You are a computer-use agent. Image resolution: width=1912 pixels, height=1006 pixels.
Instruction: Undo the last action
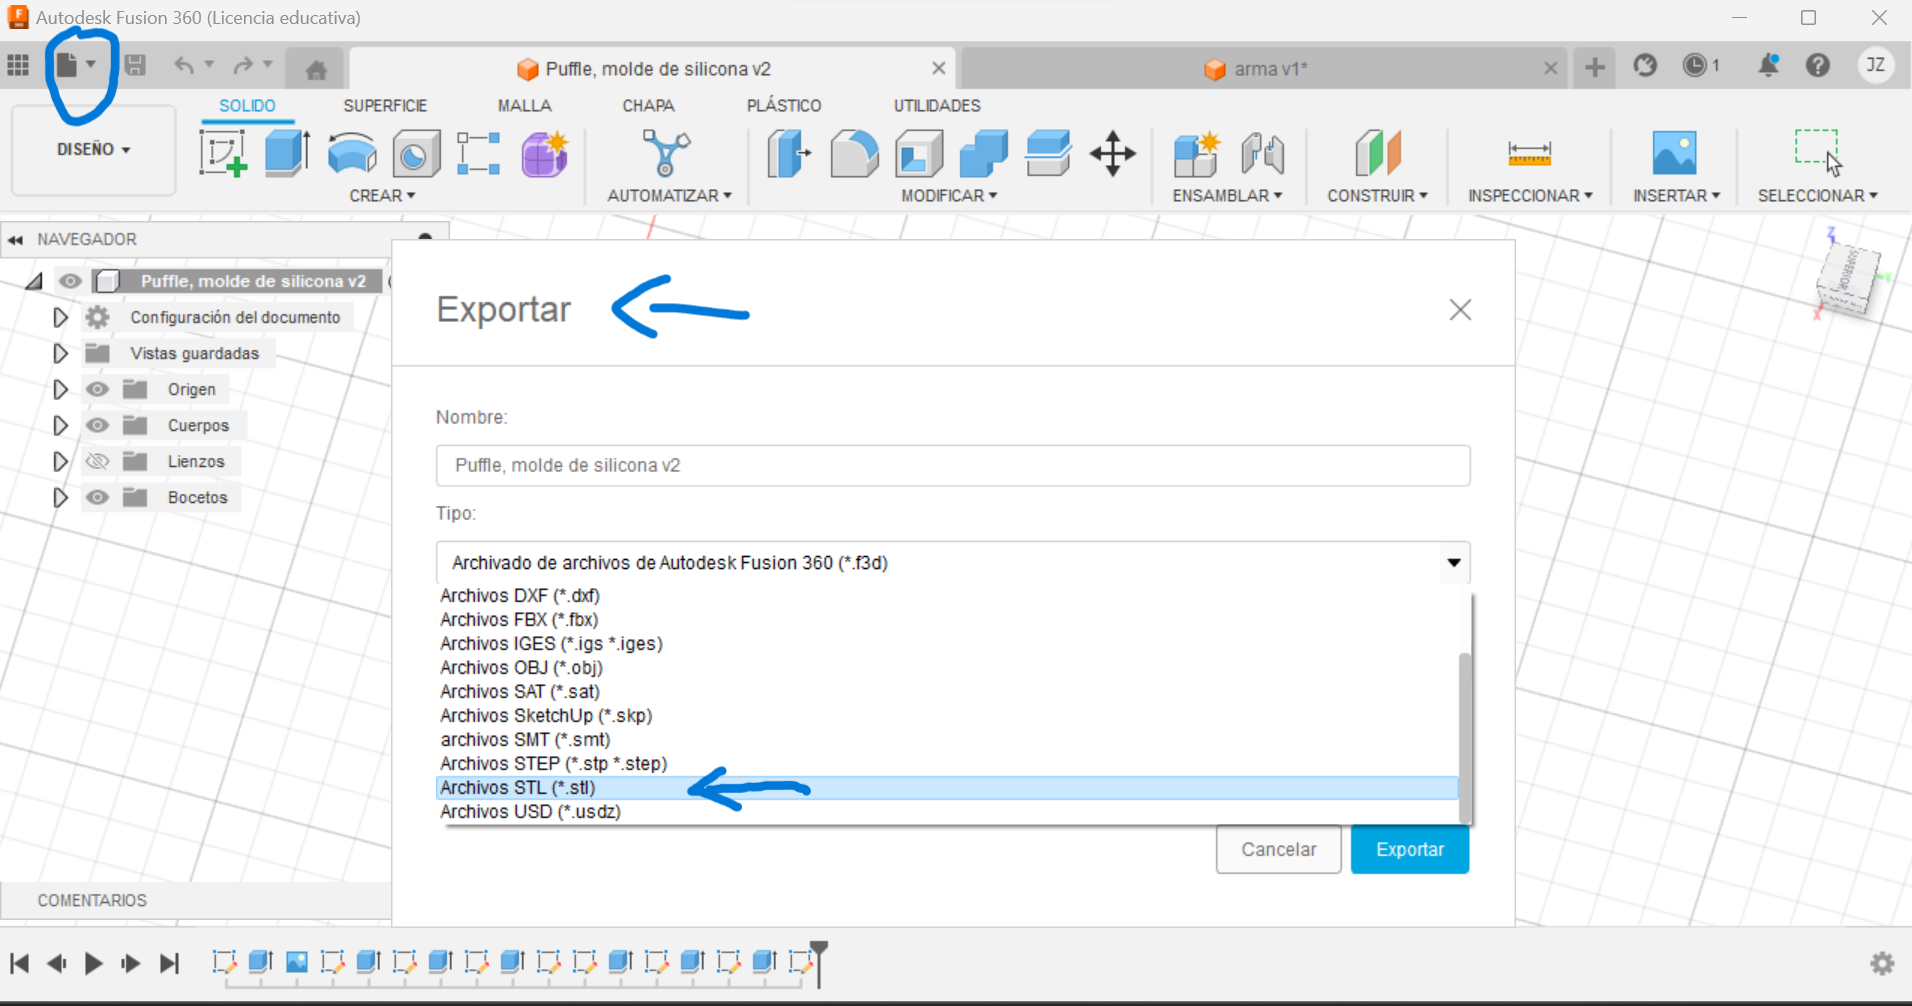coord(184,66)
